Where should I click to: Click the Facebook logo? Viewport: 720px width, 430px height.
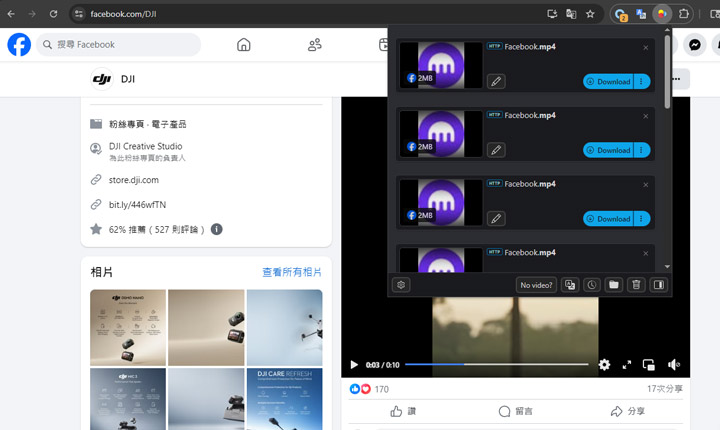pos(19,45)
